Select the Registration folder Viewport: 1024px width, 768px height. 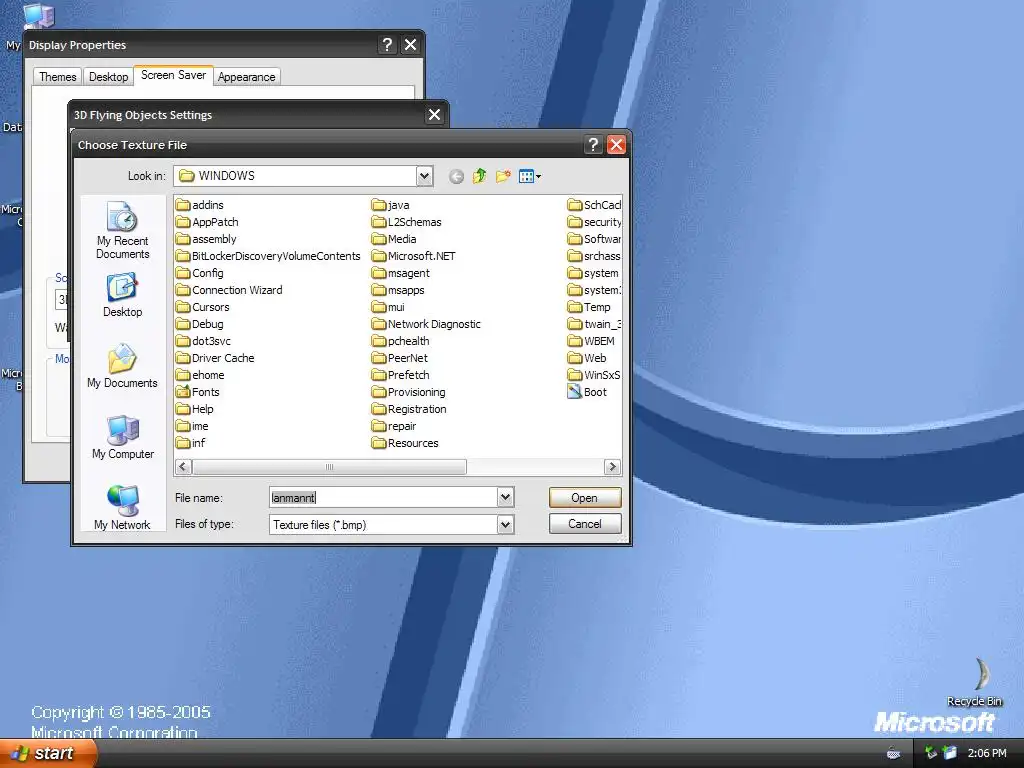pyautogui.click(x=409, y=409)
